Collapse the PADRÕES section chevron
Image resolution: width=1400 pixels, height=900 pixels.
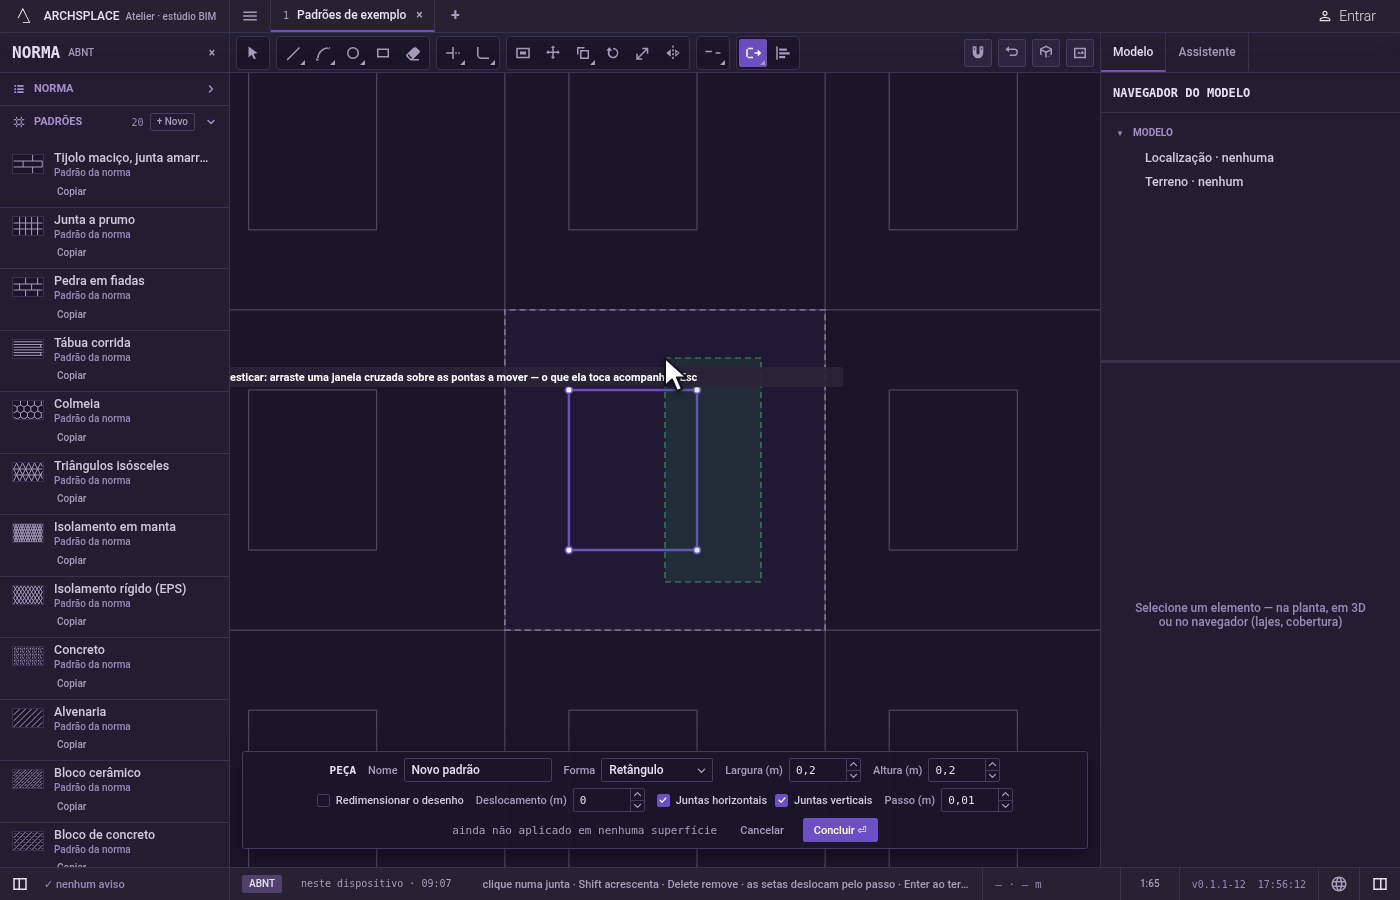pos(211,122)
